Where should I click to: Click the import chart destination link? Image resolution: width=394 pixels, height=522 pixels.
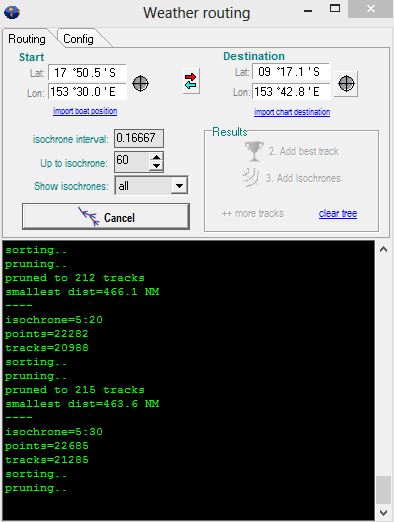click(292, 112)
